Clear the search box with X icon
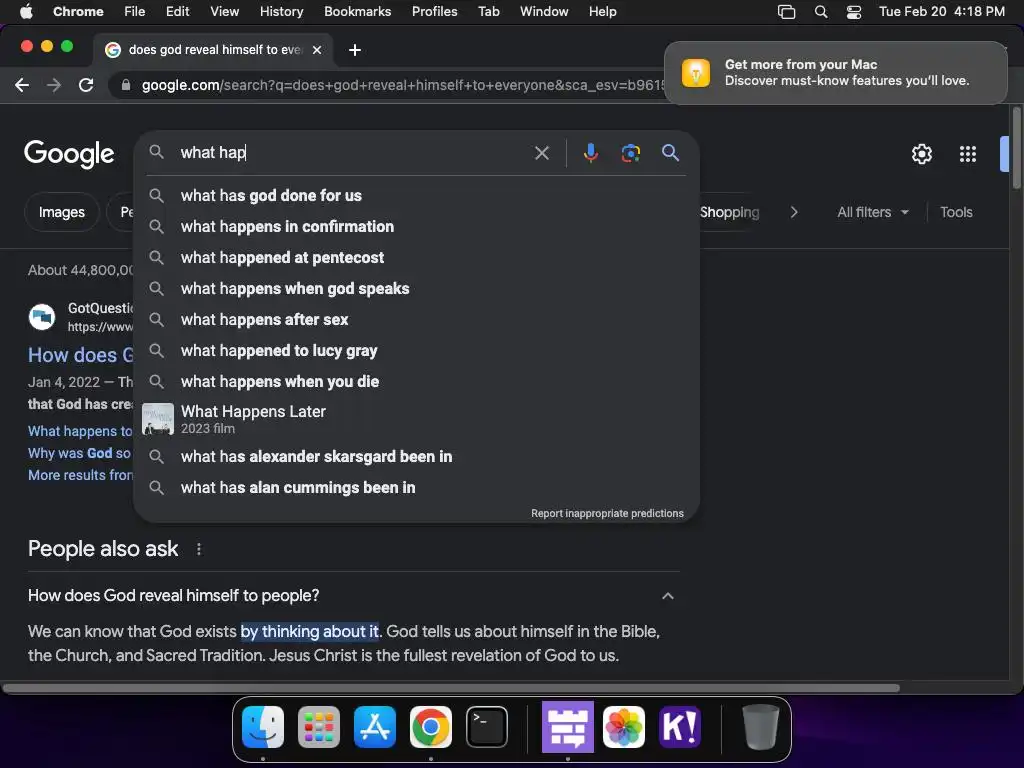 pos(541,153)
